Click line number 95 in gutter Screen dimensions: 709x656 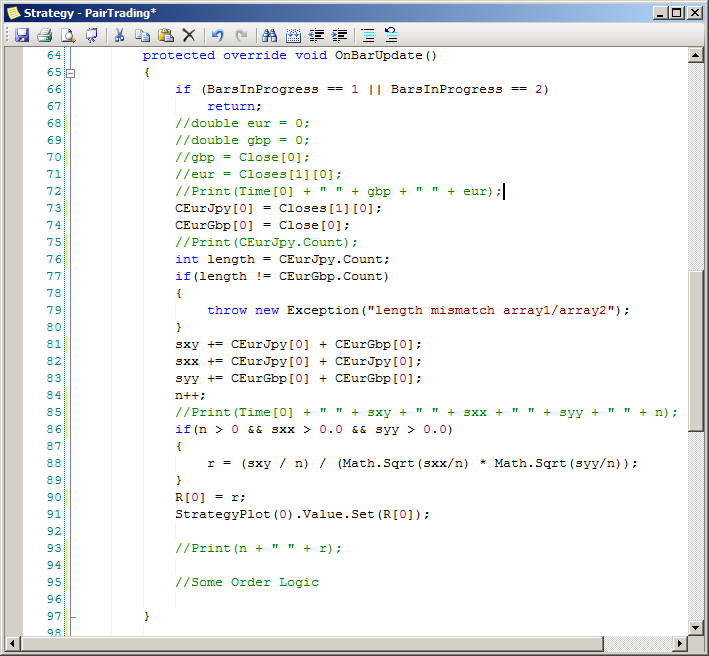tap(54, 582)
